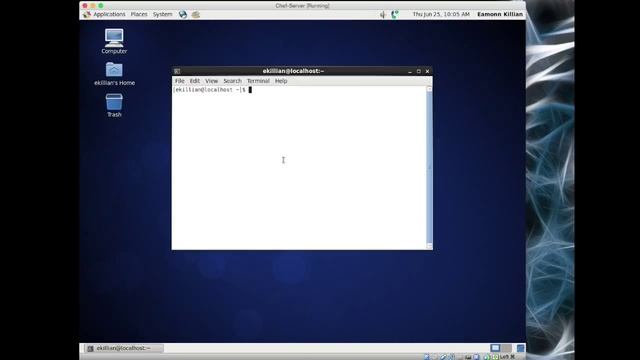Viewport: 640px width, 360px height.
Task: Click the terminal scrollbar up arrow
Action: [429, 89]
